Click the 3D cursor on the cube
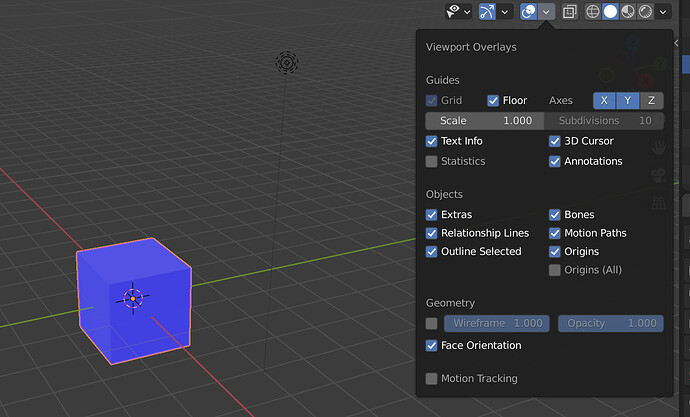Image resolution: width=690 pixels, height=417 pixels. point(133,299)
